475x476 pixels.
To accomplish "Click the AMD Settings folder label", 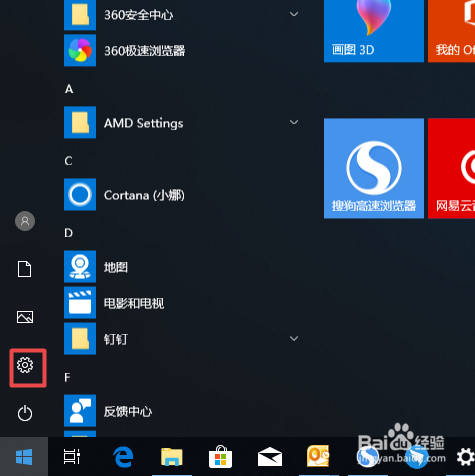I will [x=144, y=123].
